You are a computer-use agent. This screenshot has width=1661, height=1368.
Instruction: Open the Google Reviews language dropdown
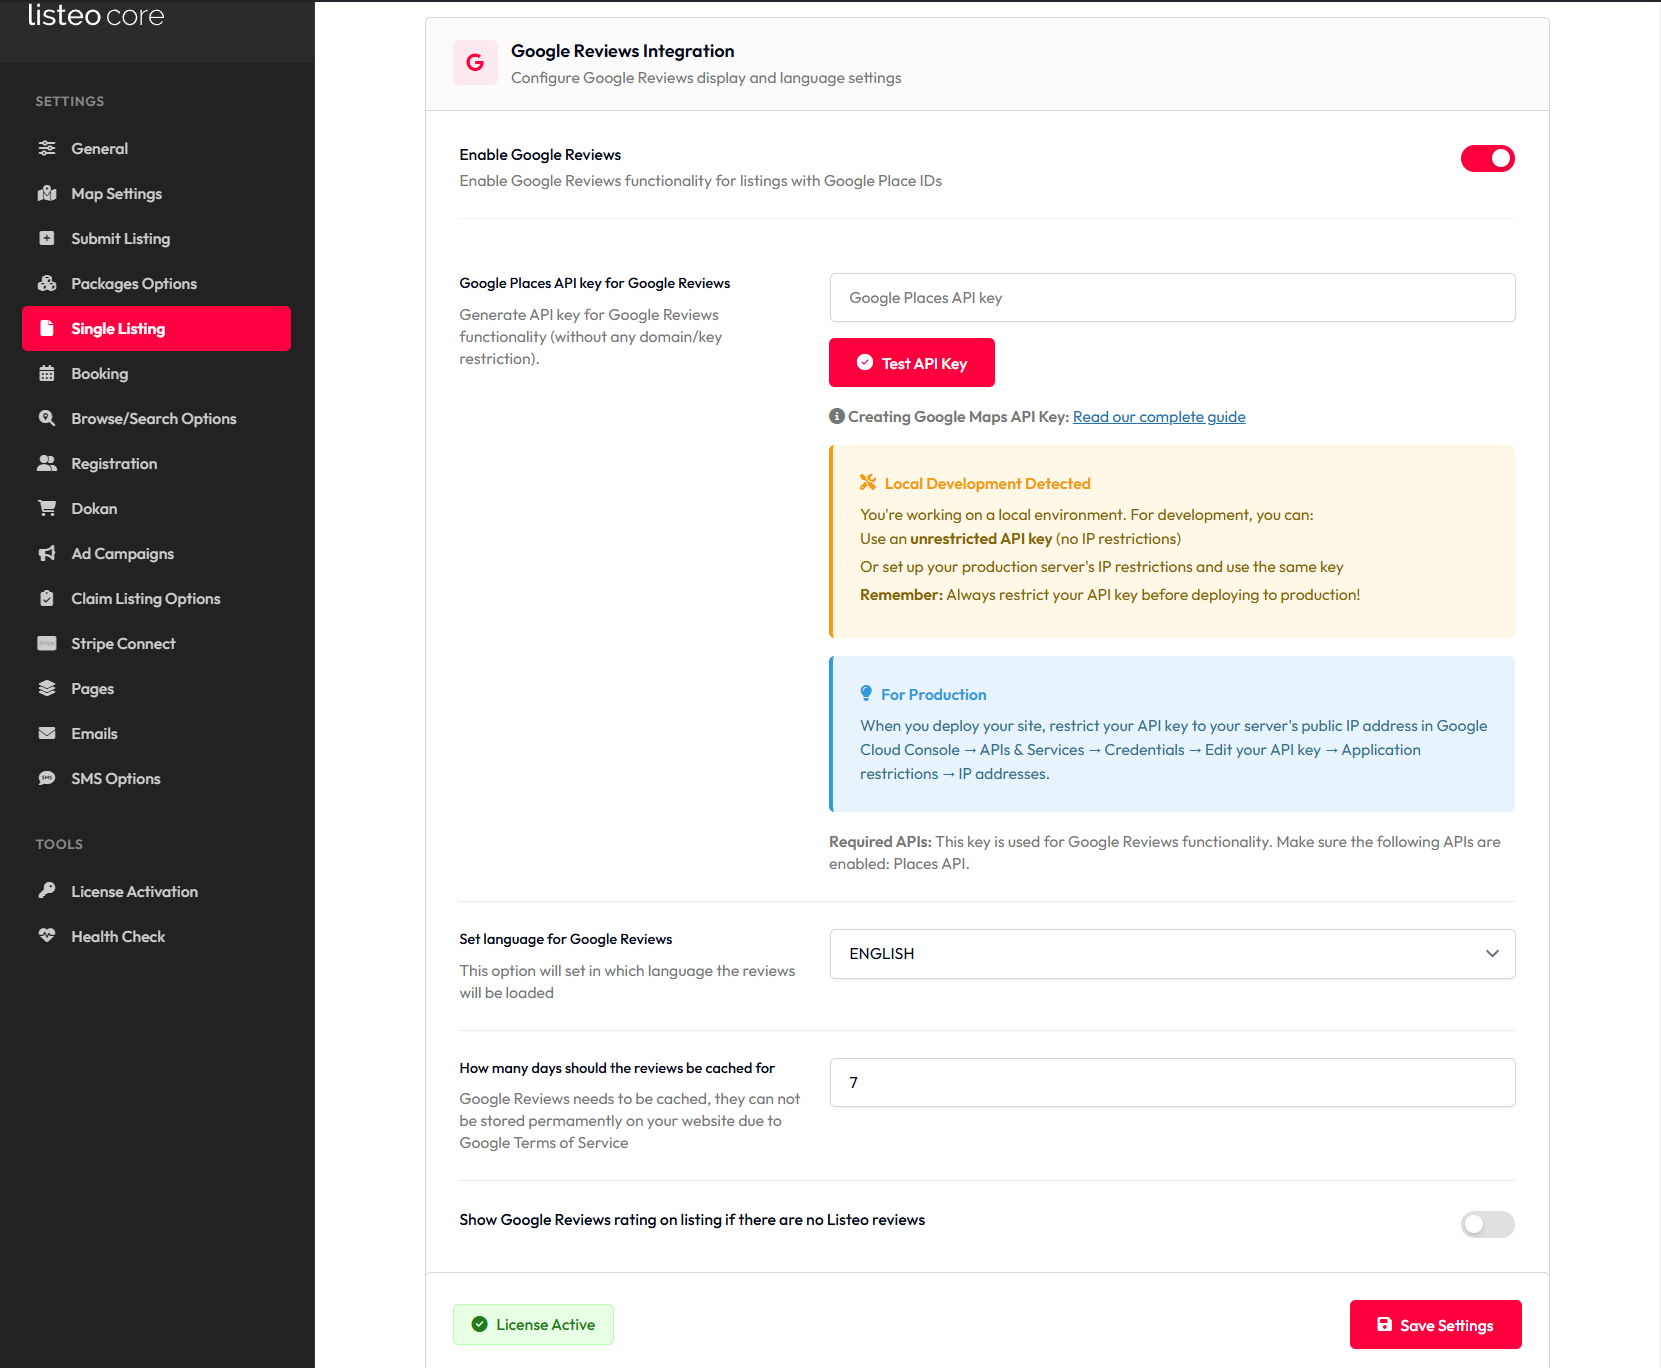(x=1172, y=954)
